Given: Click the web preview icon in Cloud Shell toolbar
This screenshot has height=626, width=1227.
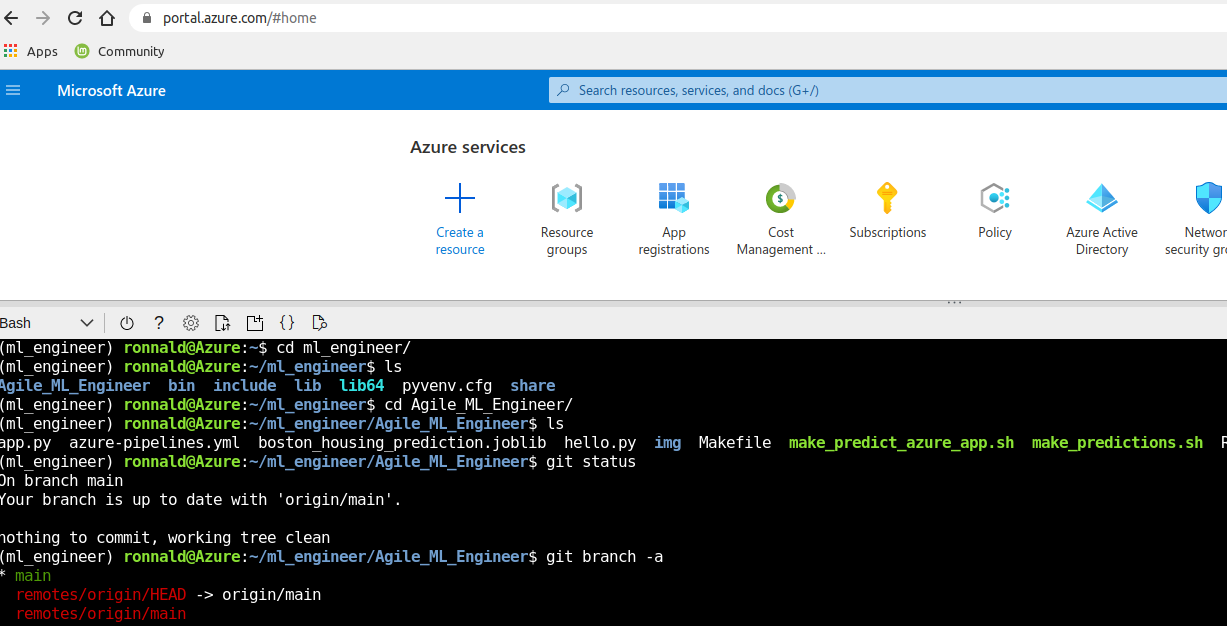Looking at the screenshot, I should point(319,323).
